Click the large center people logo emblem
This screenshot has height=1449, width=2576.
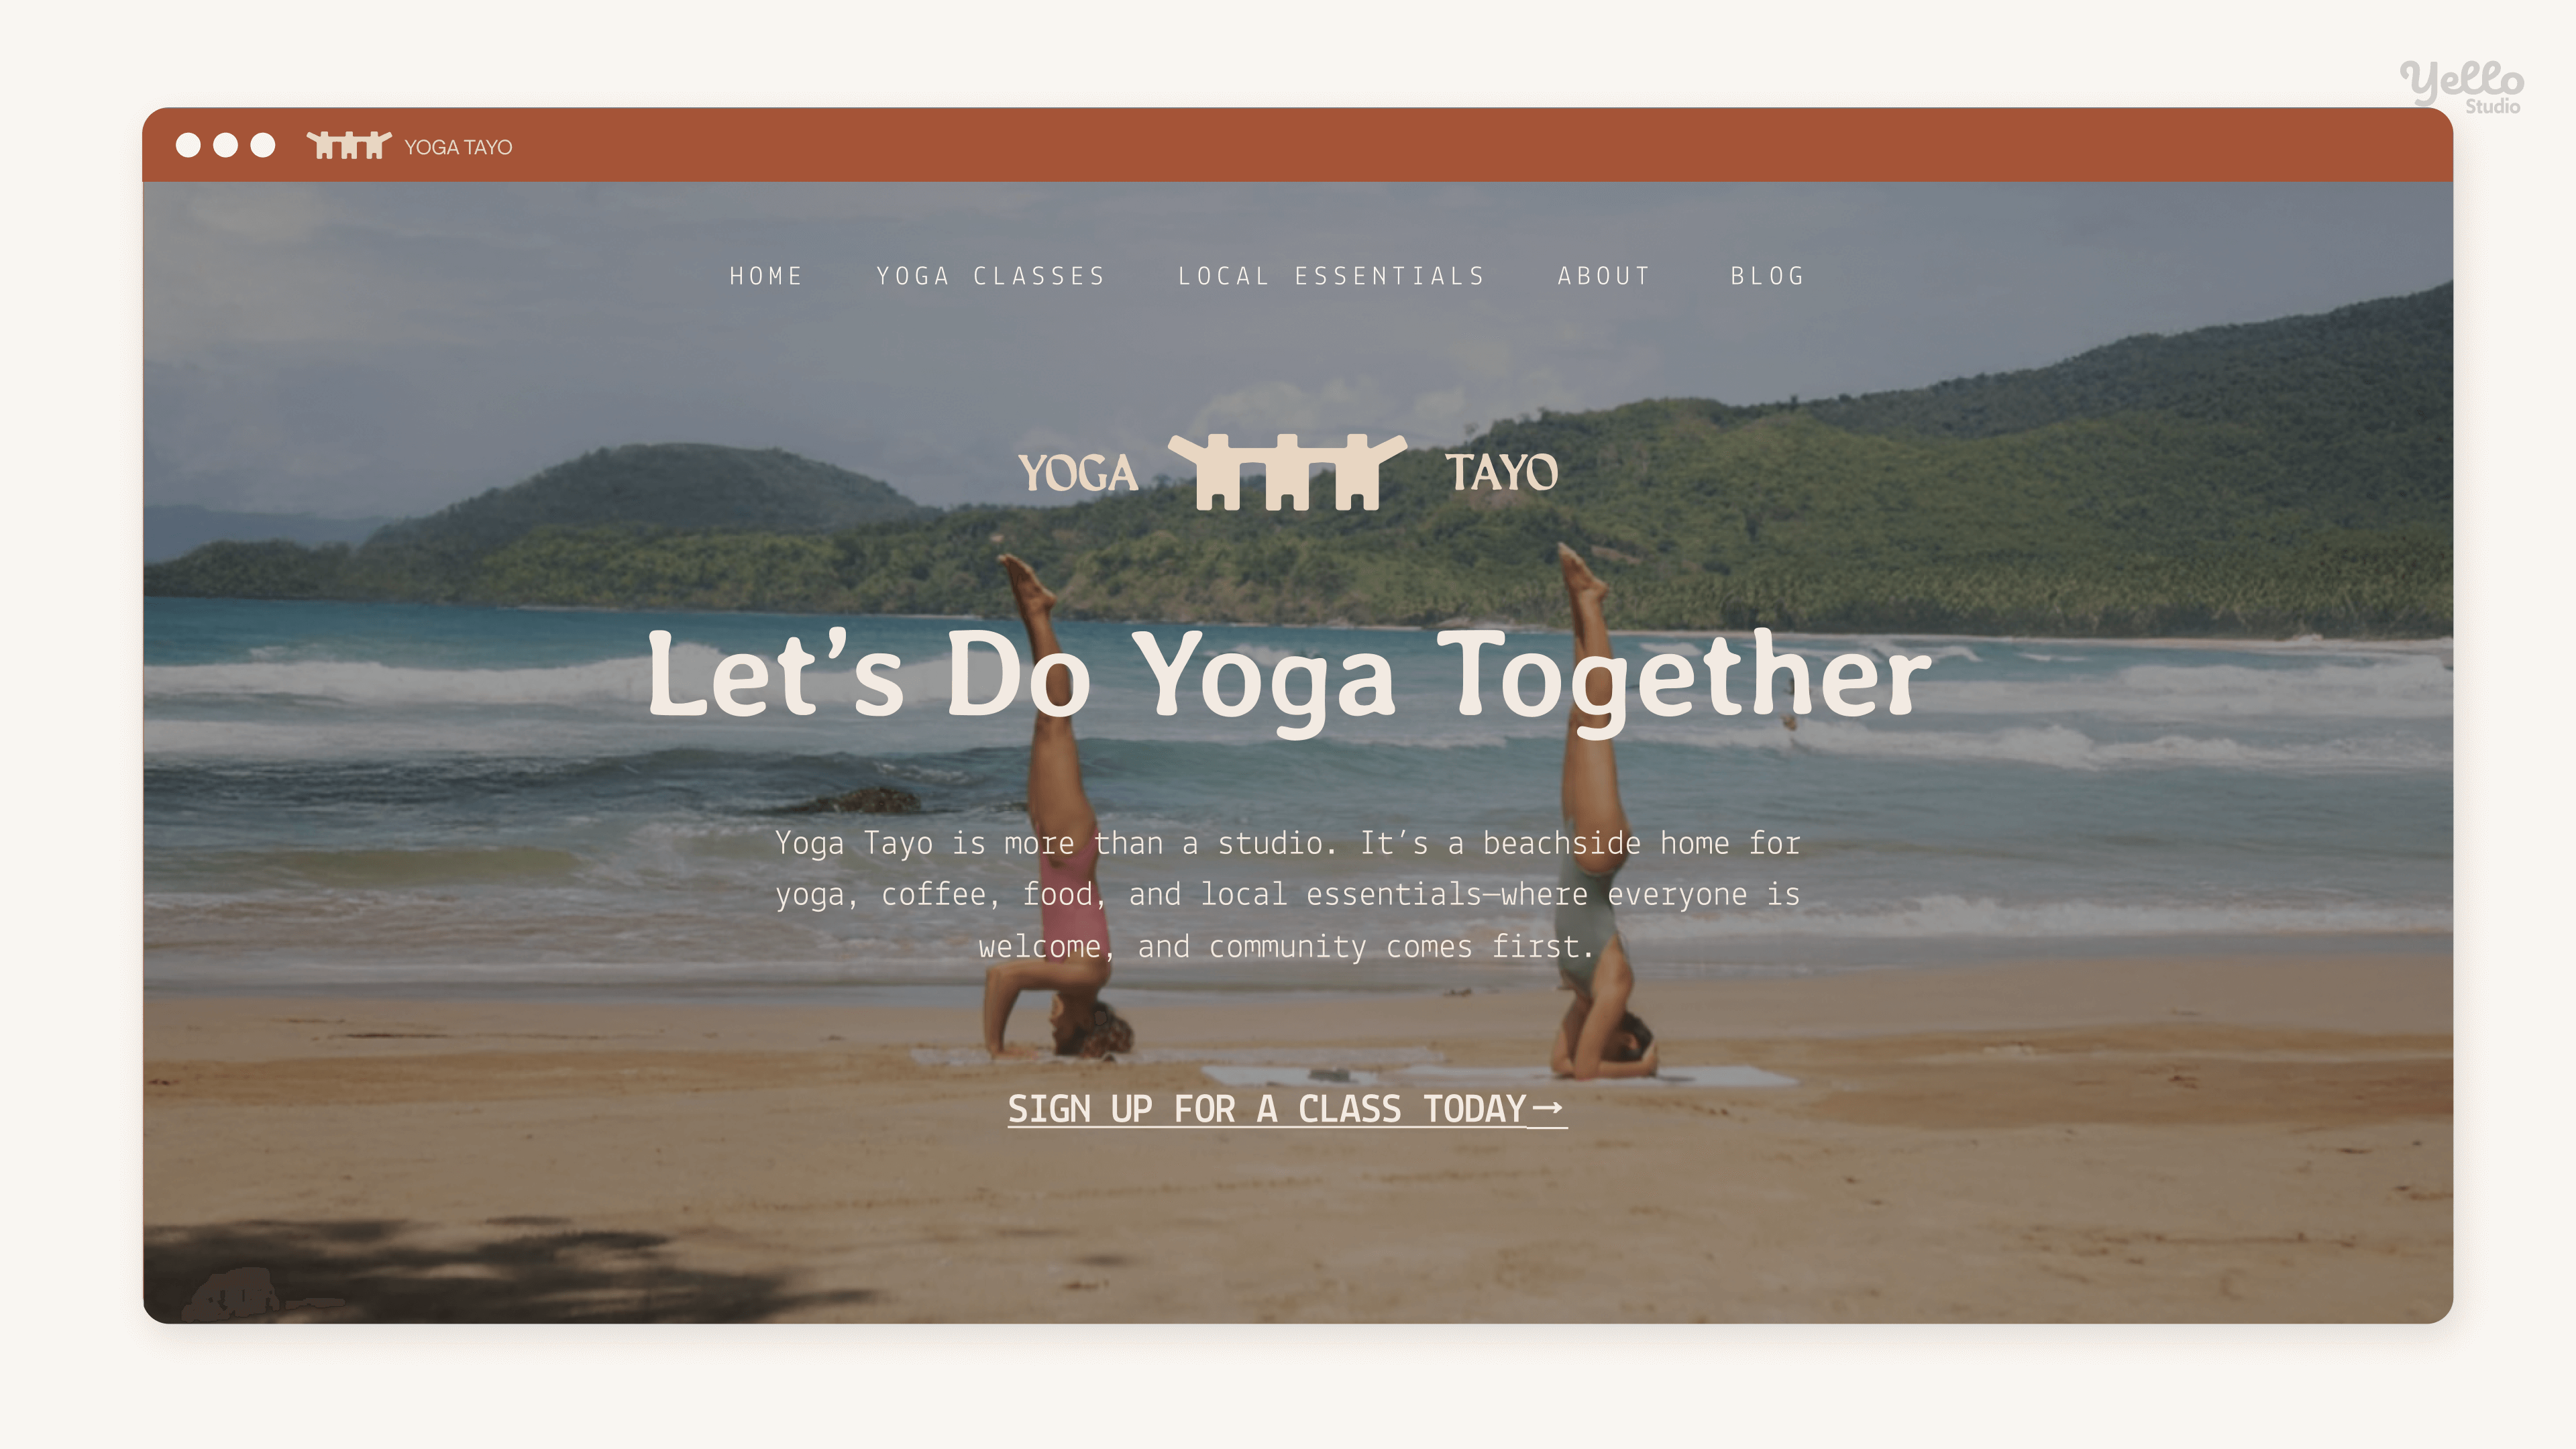1287,472
